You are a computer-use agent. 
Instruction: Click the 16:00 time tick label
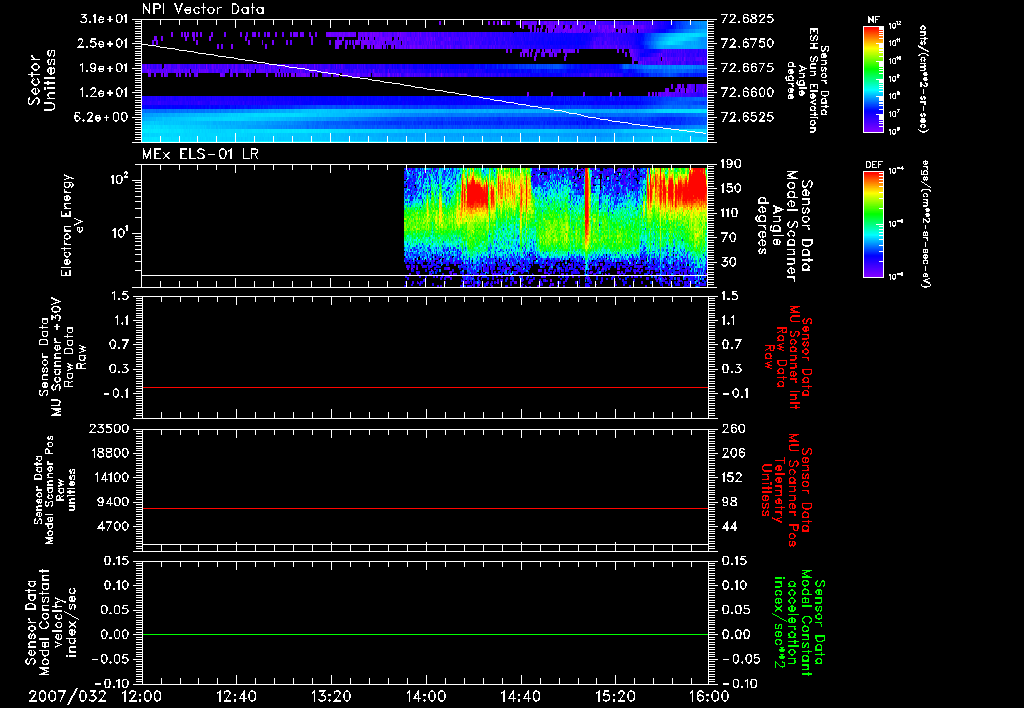(710, 696)
